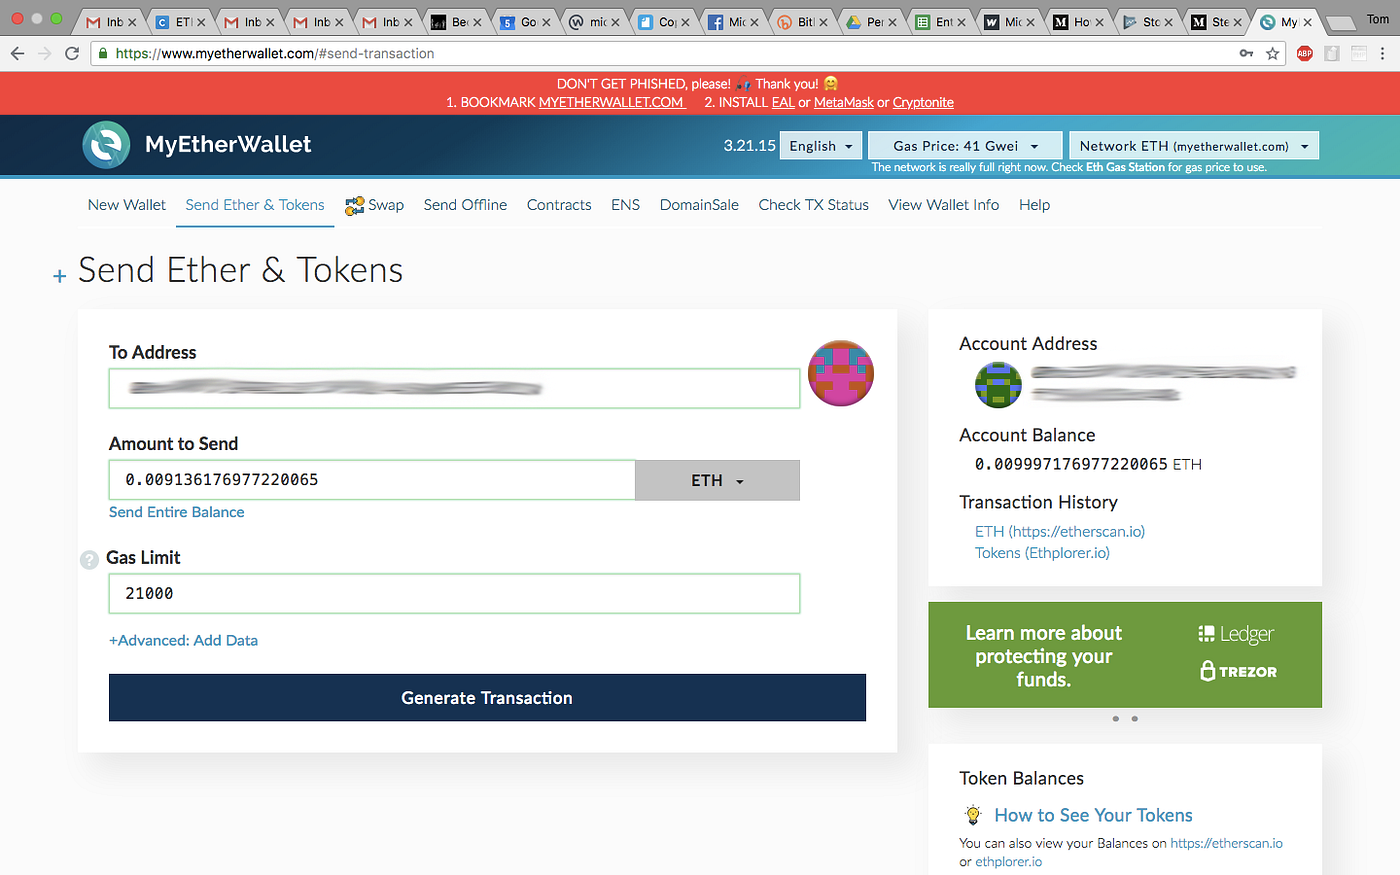Image resolution: width=1400 pixels, height=875 pixels.
Task: Click the browser back arrow
Action: pyautogui.click(x=17, y=53)
